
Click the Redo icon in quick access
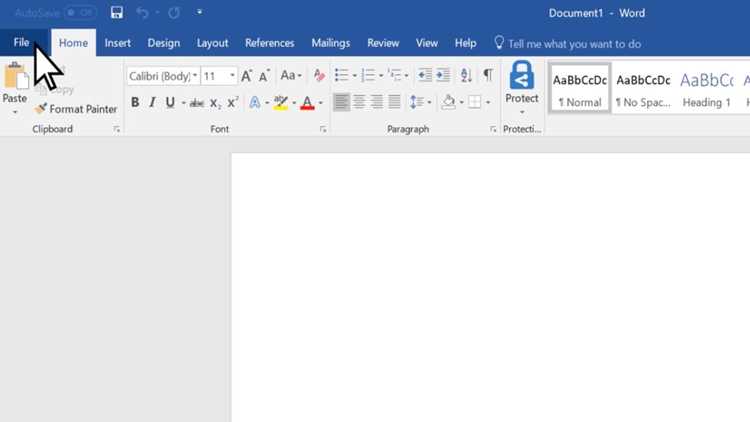174,12
